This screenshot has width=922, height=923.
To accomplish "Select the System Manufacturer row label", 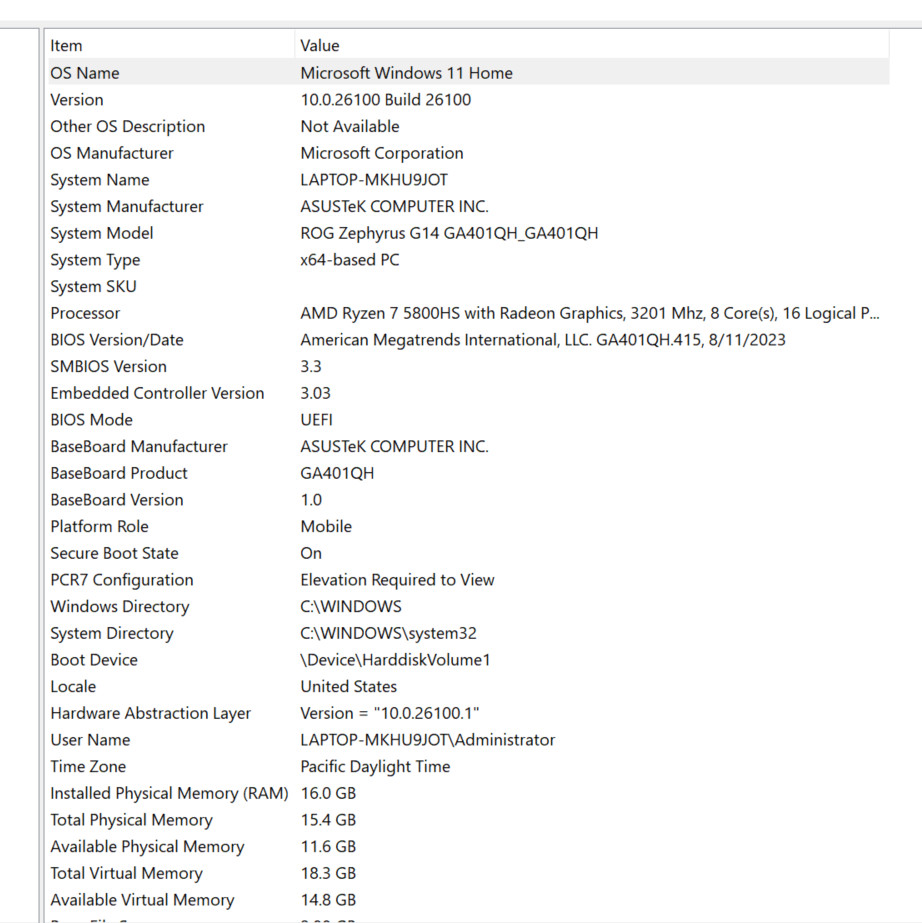I will tap(127, 207).
